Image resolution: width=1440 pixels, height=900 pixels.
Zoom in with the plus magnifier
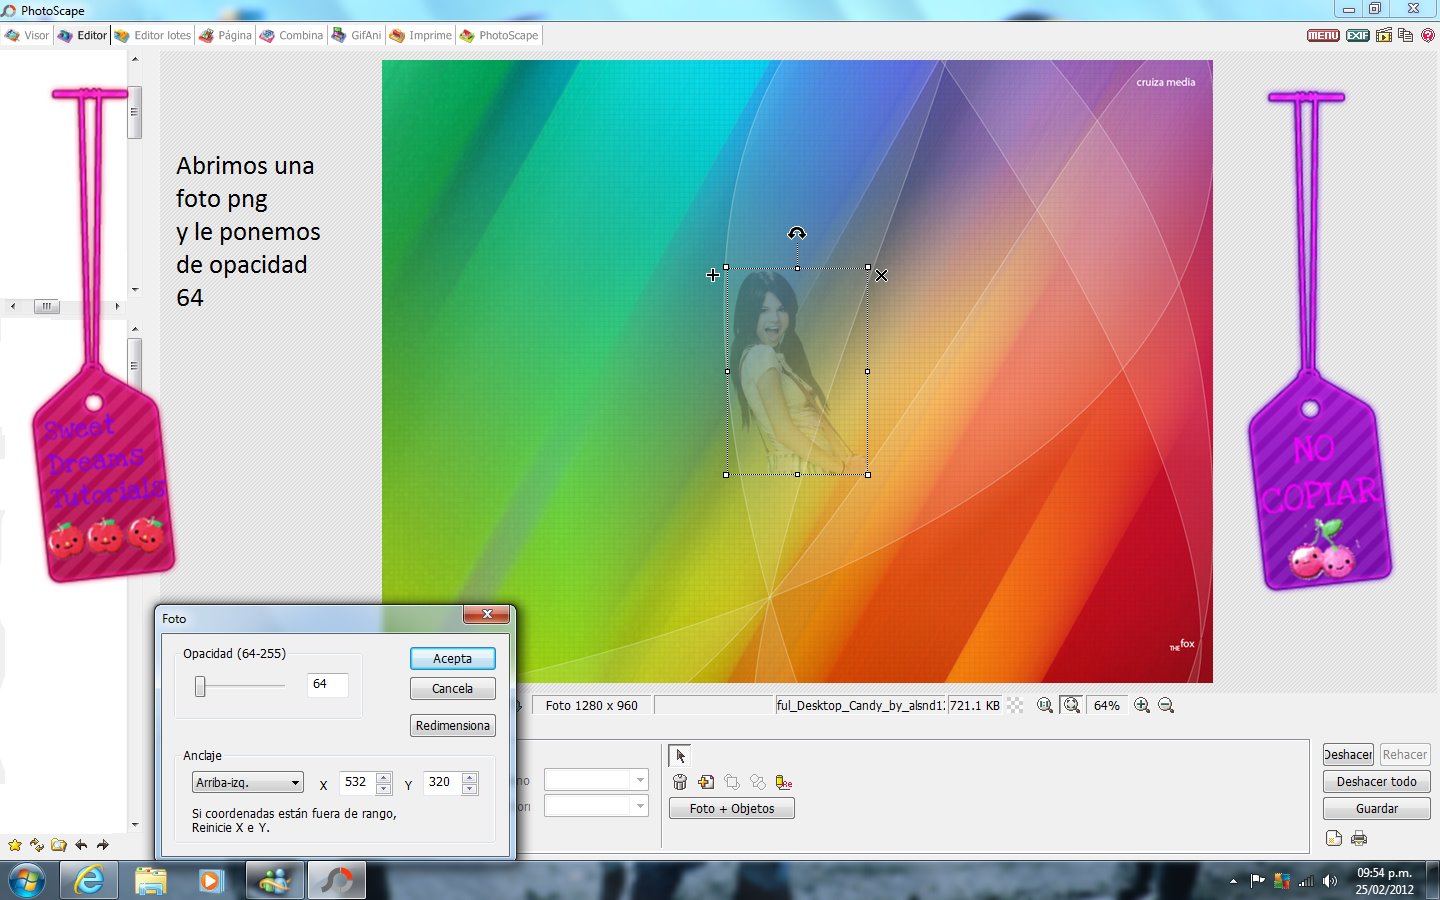click(1142, 706)
